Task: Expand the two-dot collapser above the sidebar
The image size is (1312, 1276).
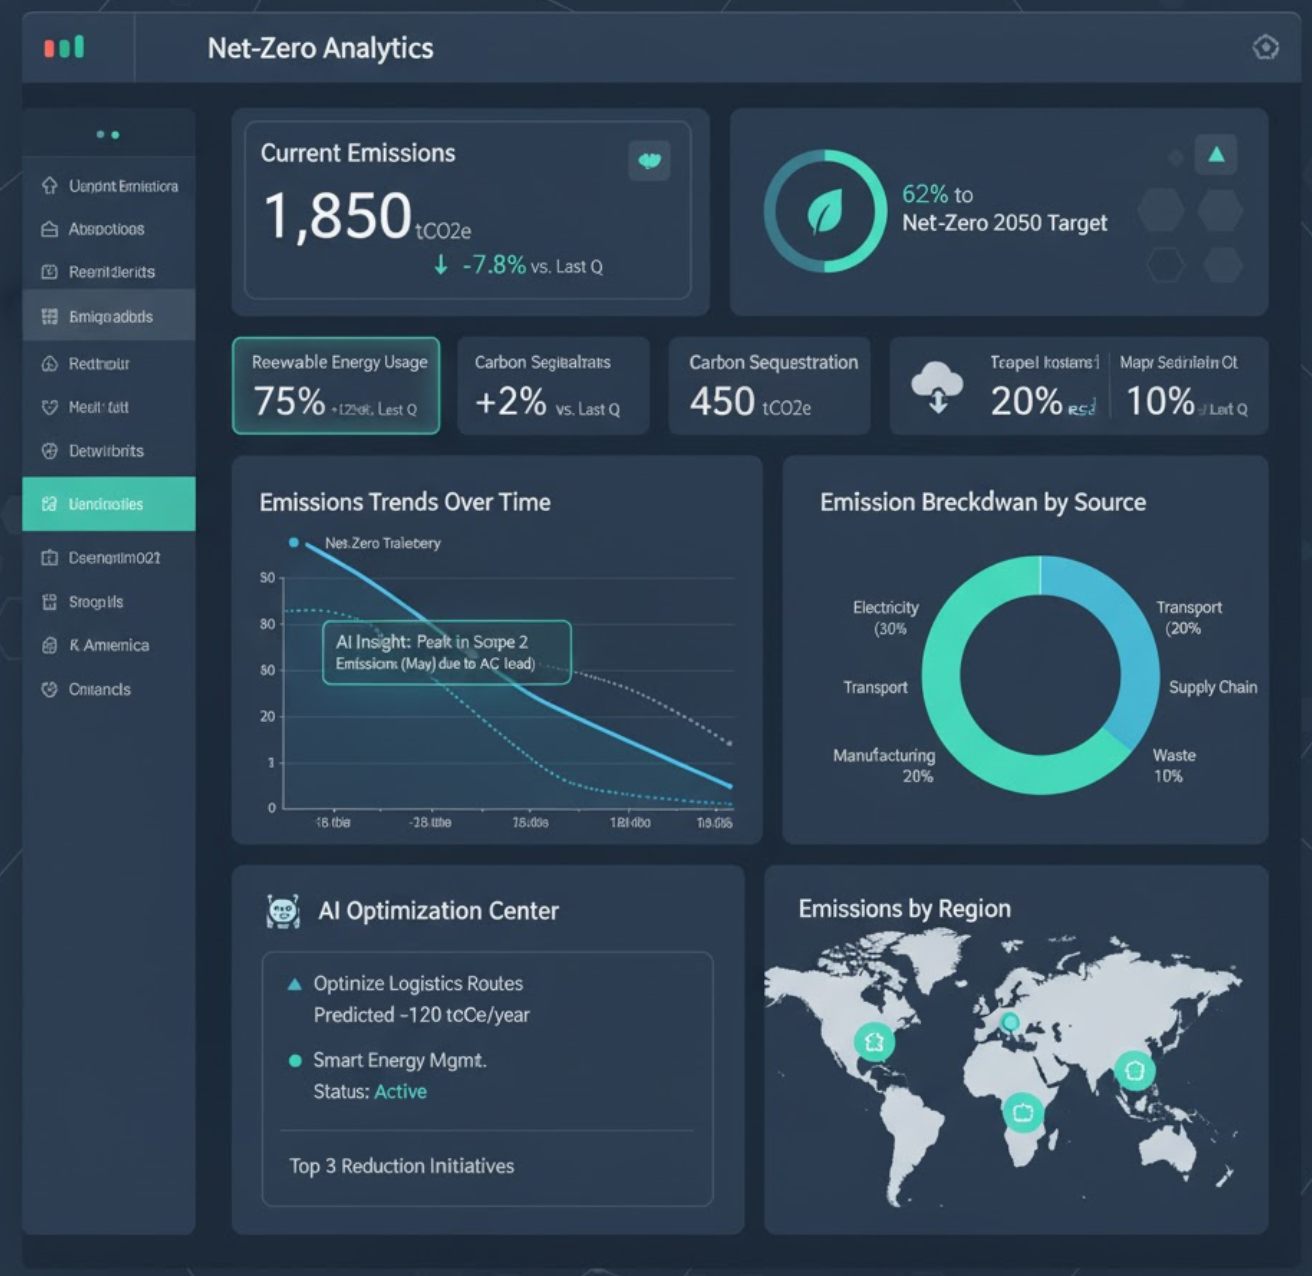Action: pos(108,134)
